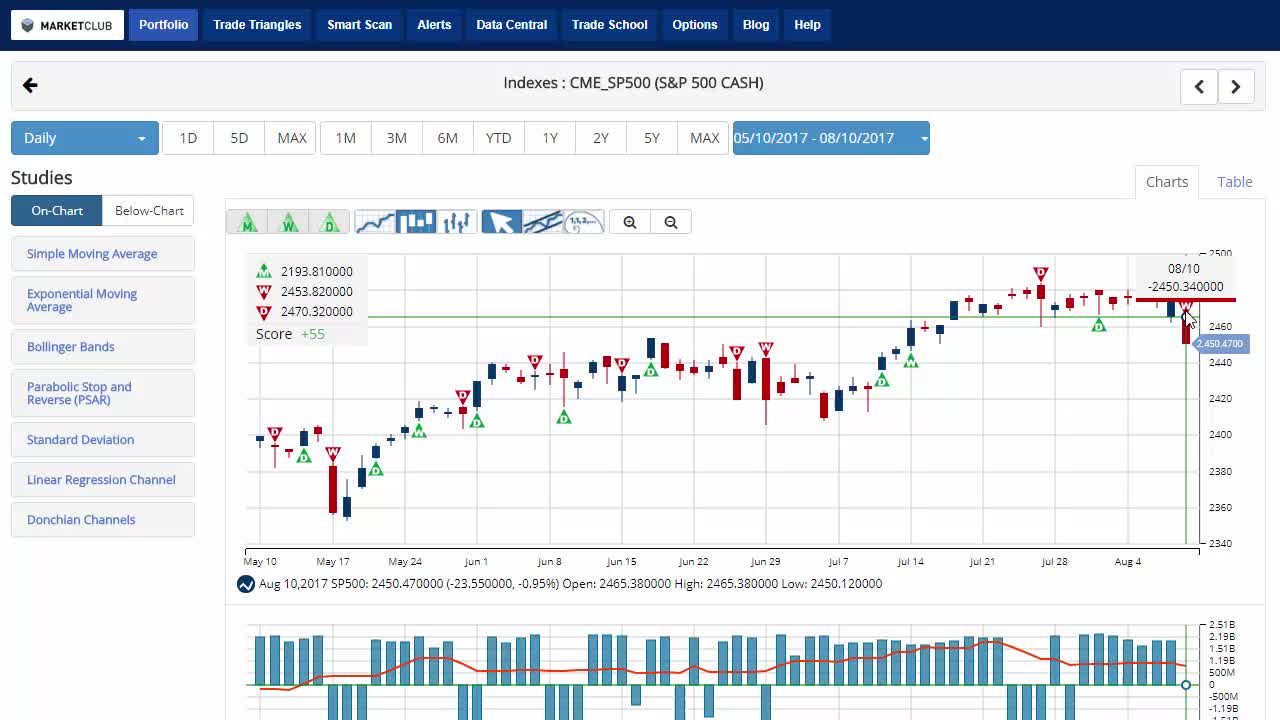The image size is (1280, 720).
Task: Open the Trade School menu
Action: [x=609, y=25]
